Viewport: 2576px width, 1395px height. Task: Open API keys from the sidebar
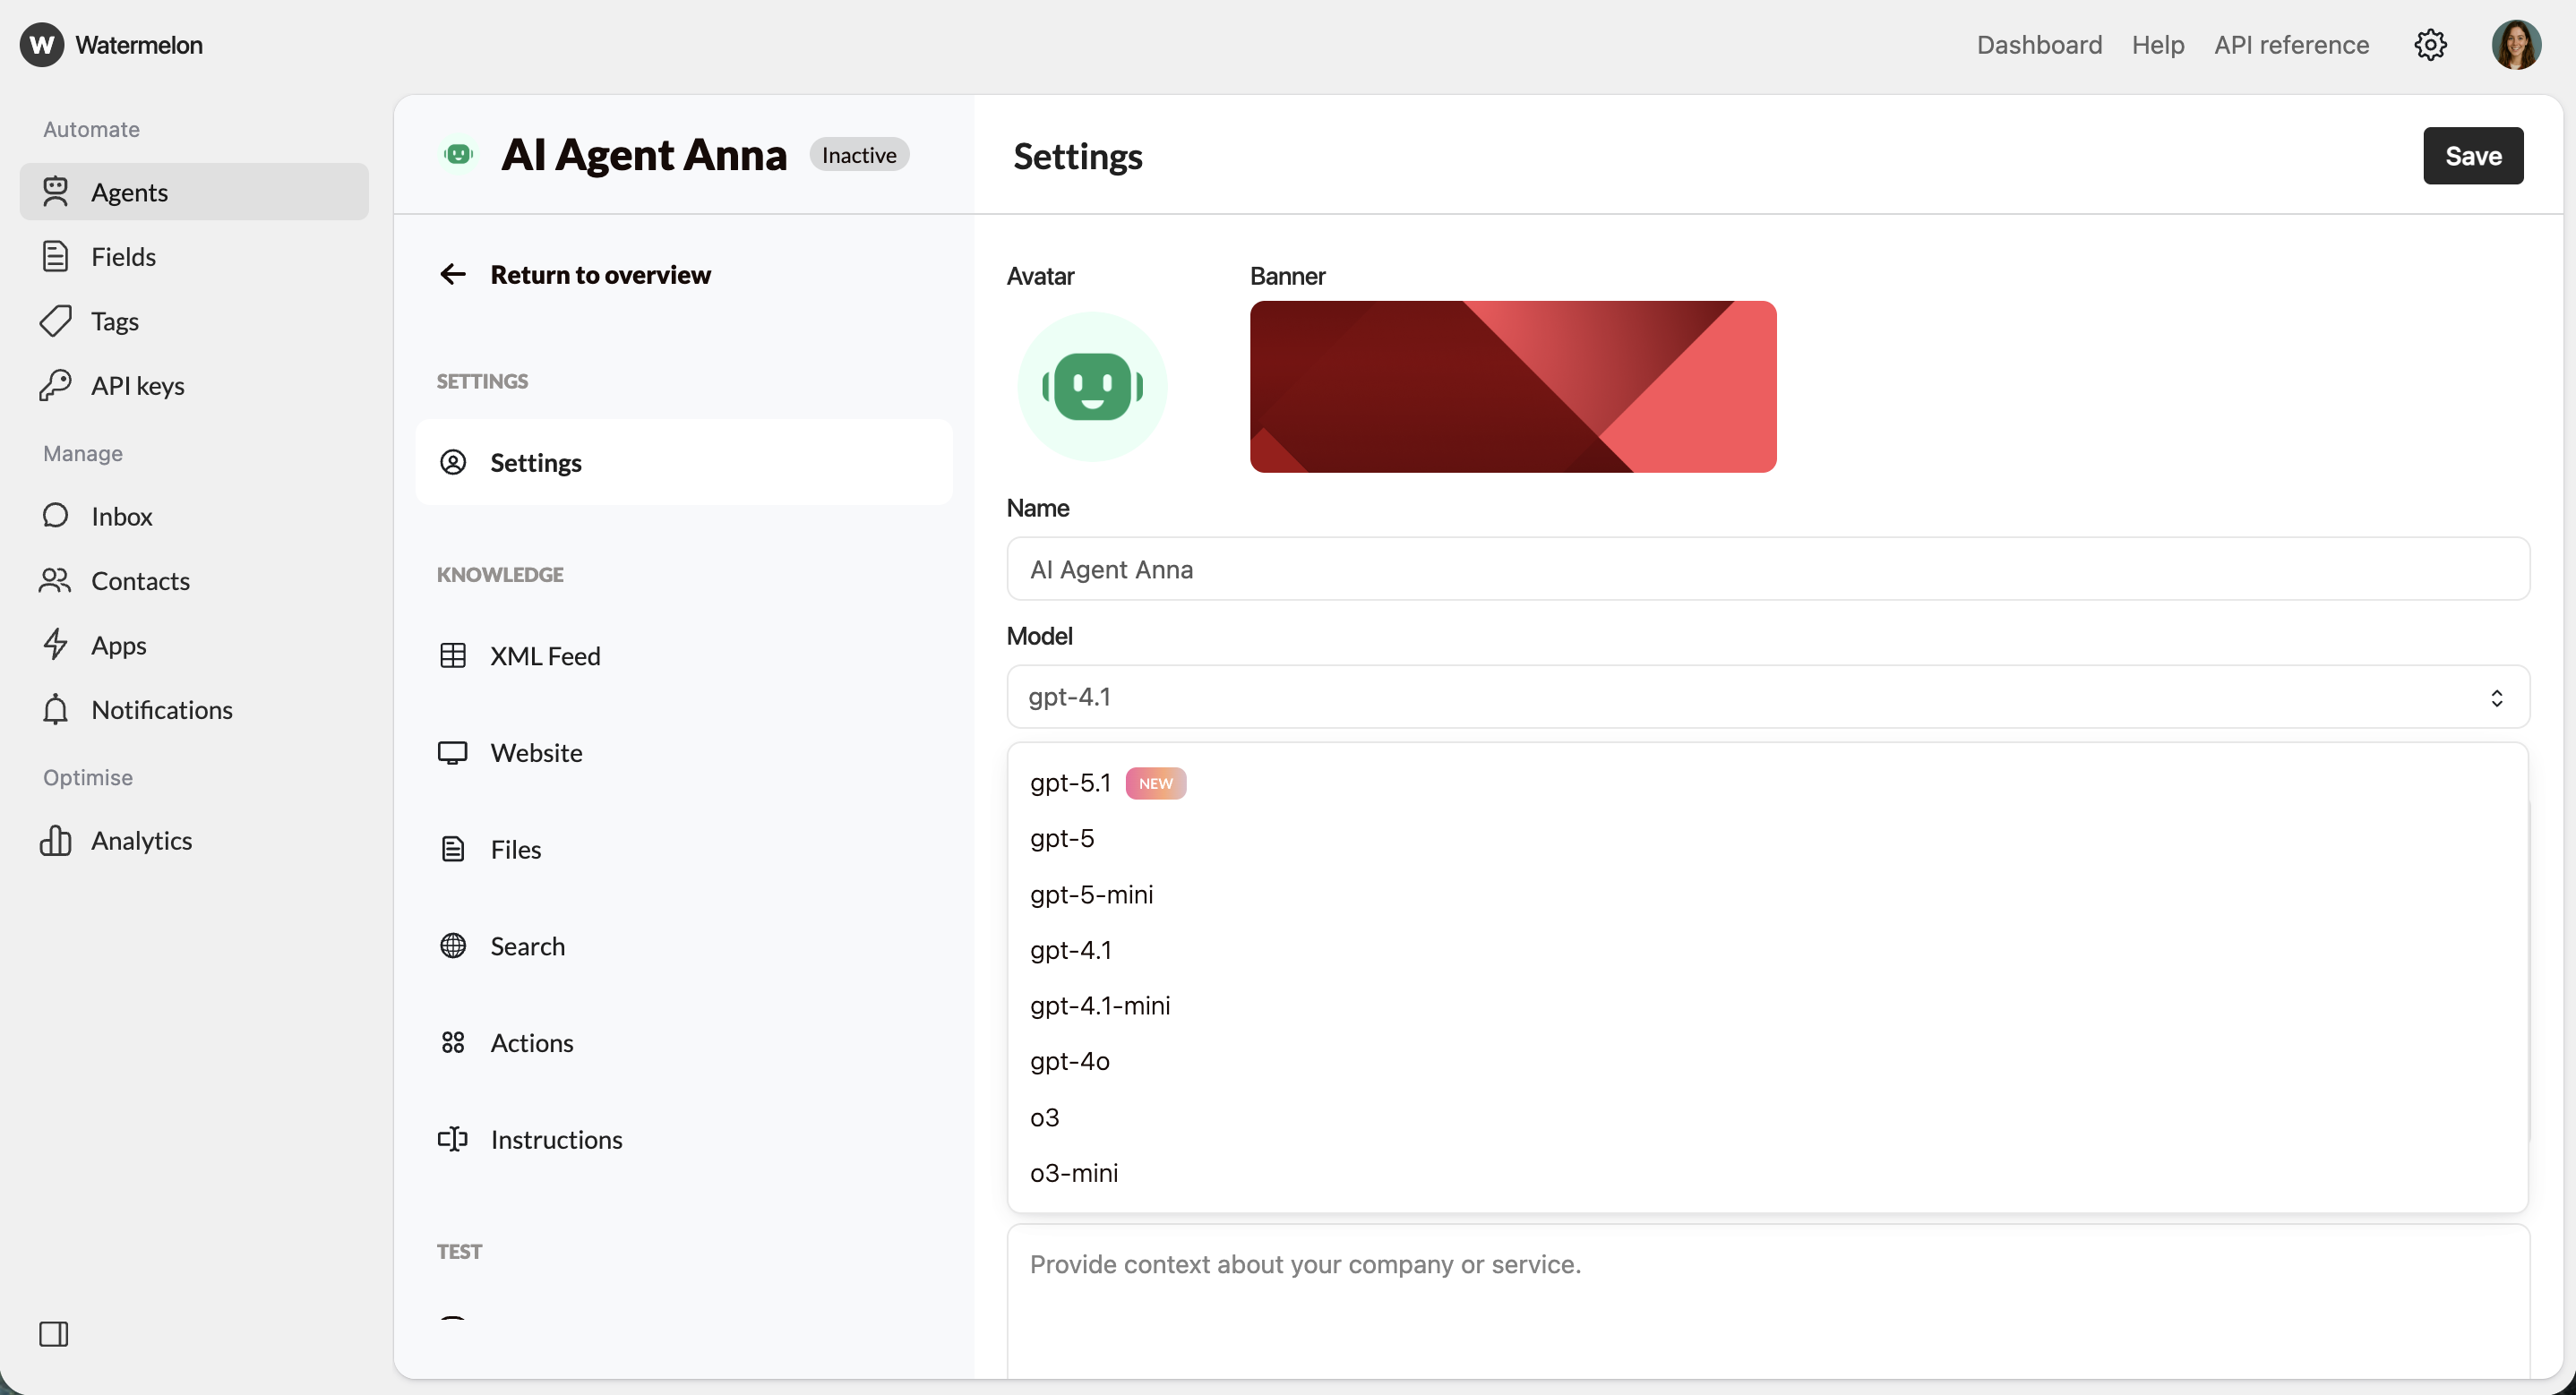point(138,386)
